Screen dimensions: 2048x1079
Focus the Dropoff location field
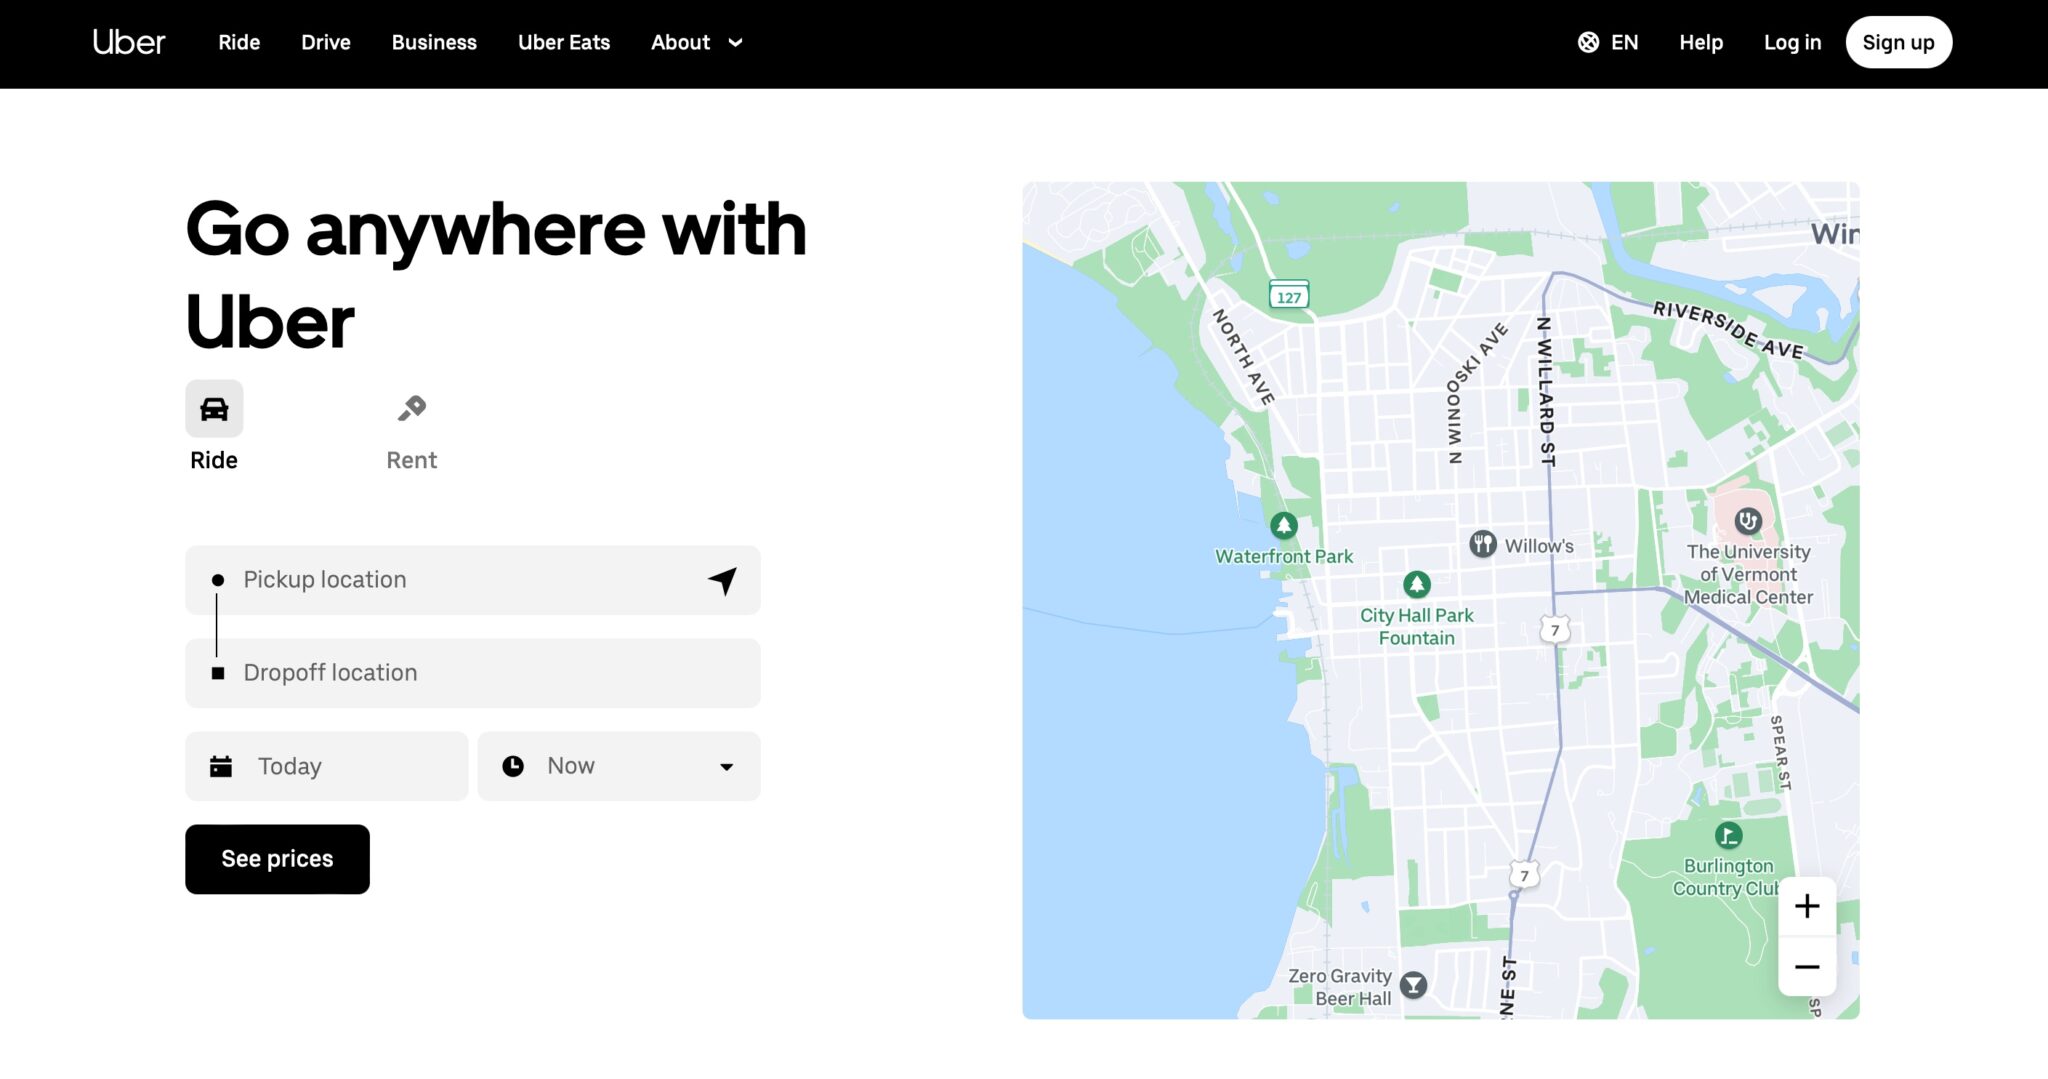(473, 673)
